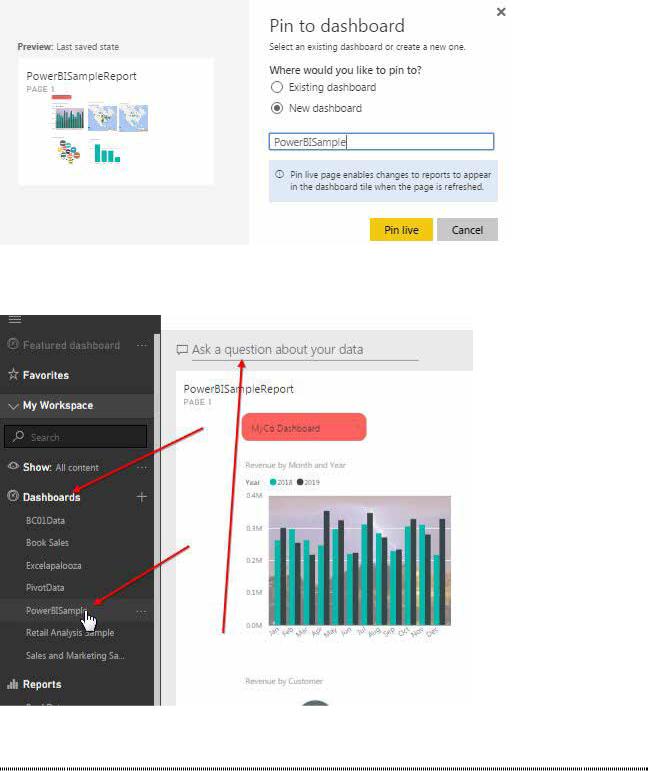The width and height of the screenshot is (648, 771).
Task: Click the Revenue by Customer chart title
Action: point(284,681)
